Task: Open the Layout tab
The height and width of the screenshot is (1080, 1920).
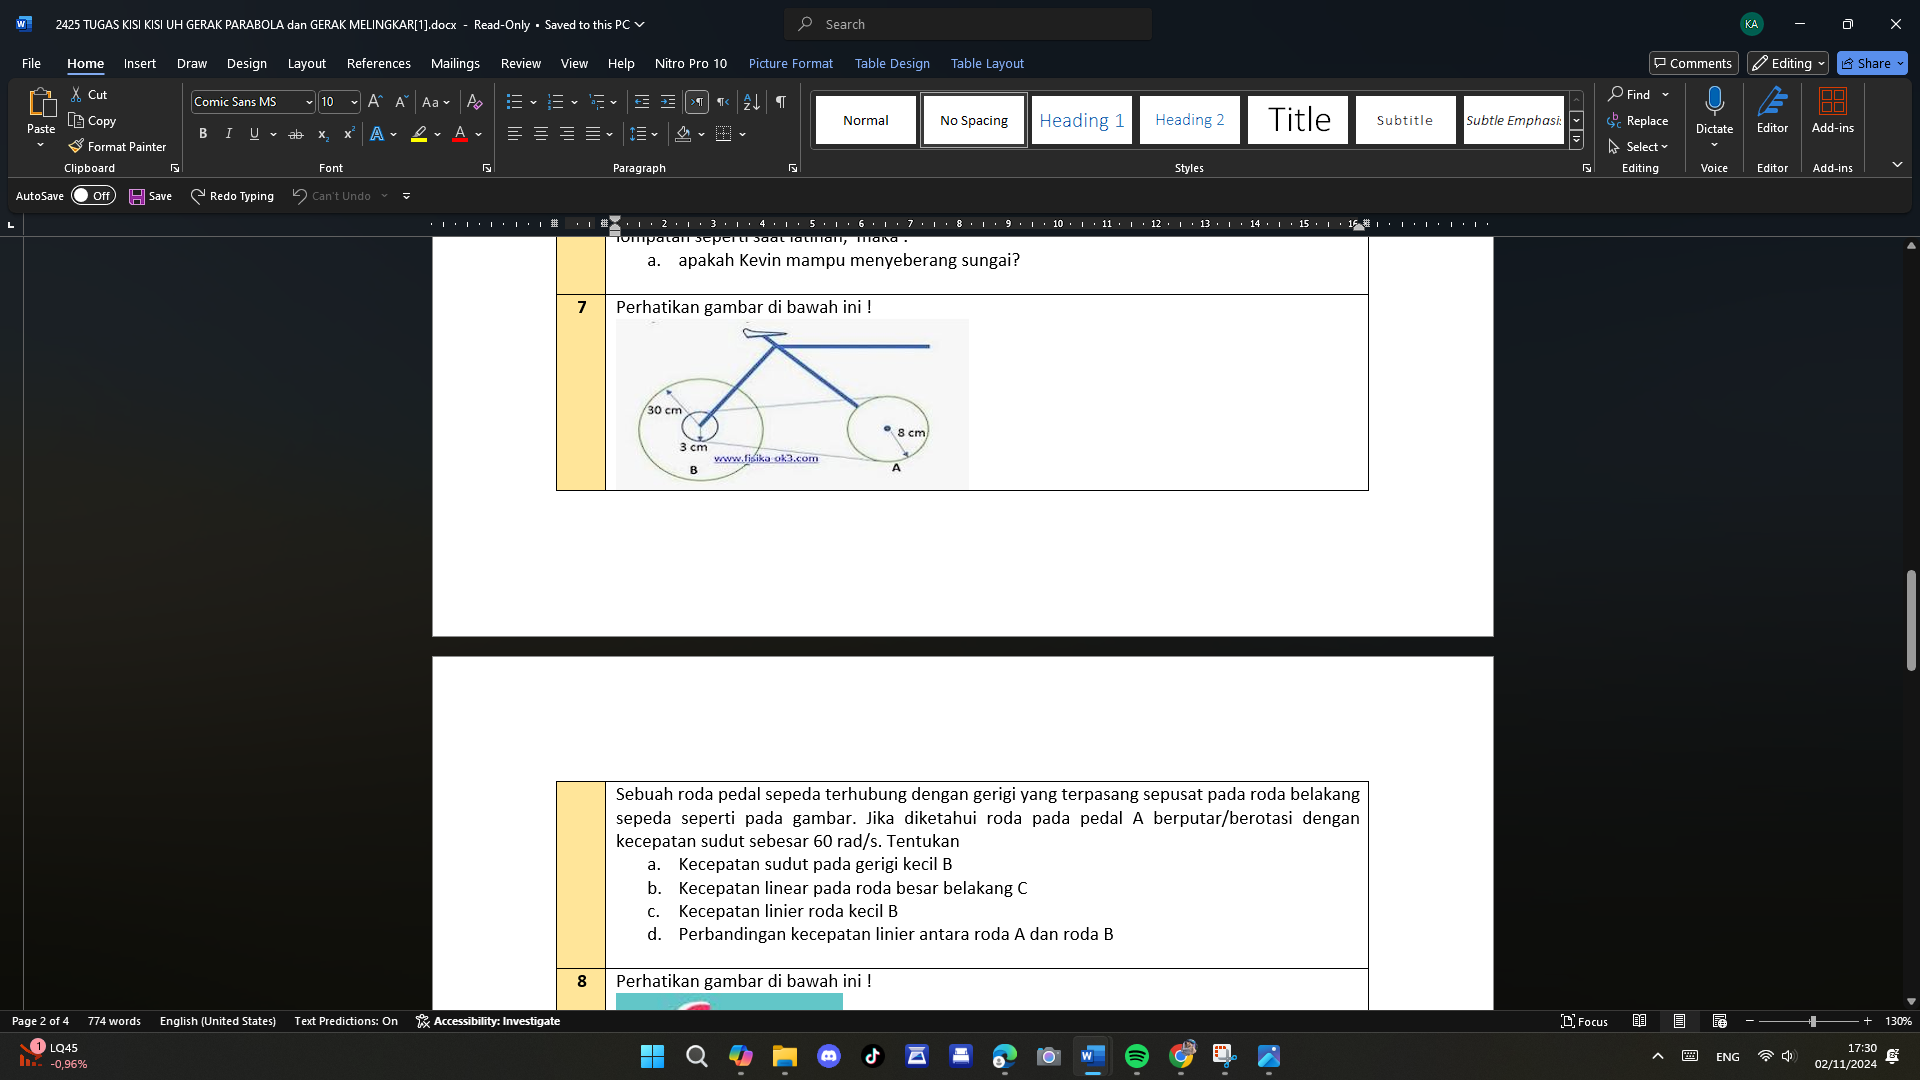Action: pos(307,63)
